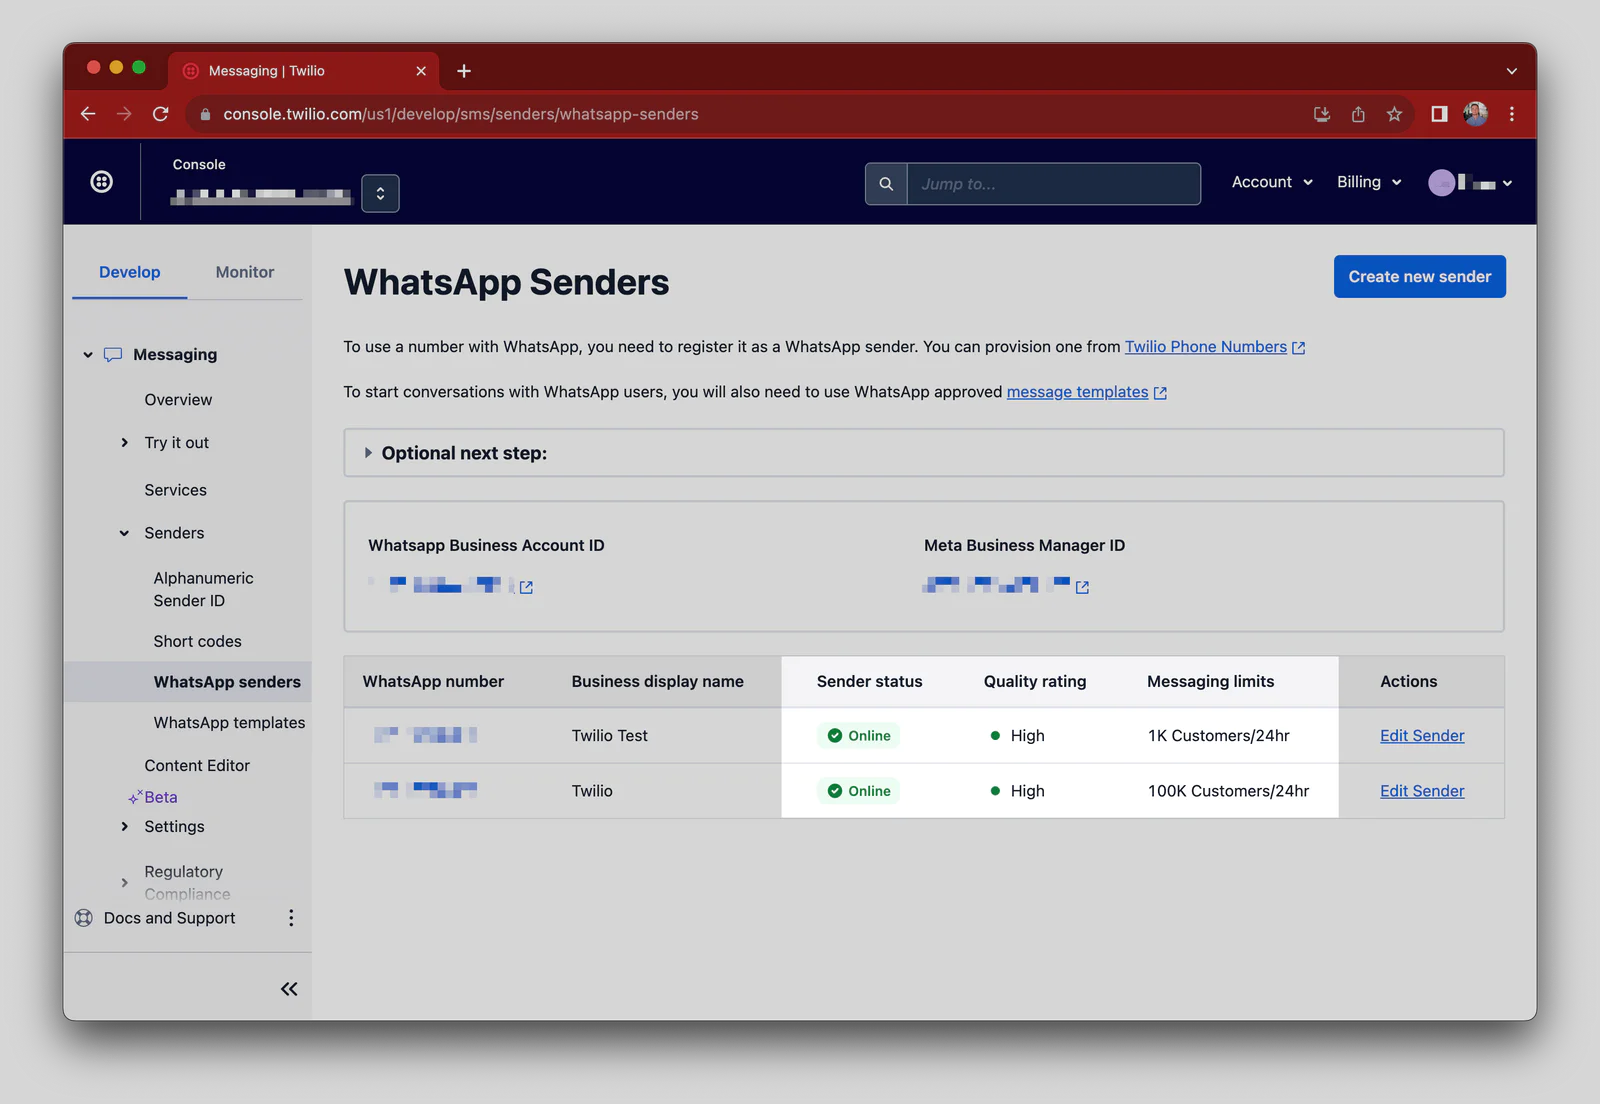Bookmark this page with star icon
The height and width of the screenshot is (1104, 1600).
1394,114
